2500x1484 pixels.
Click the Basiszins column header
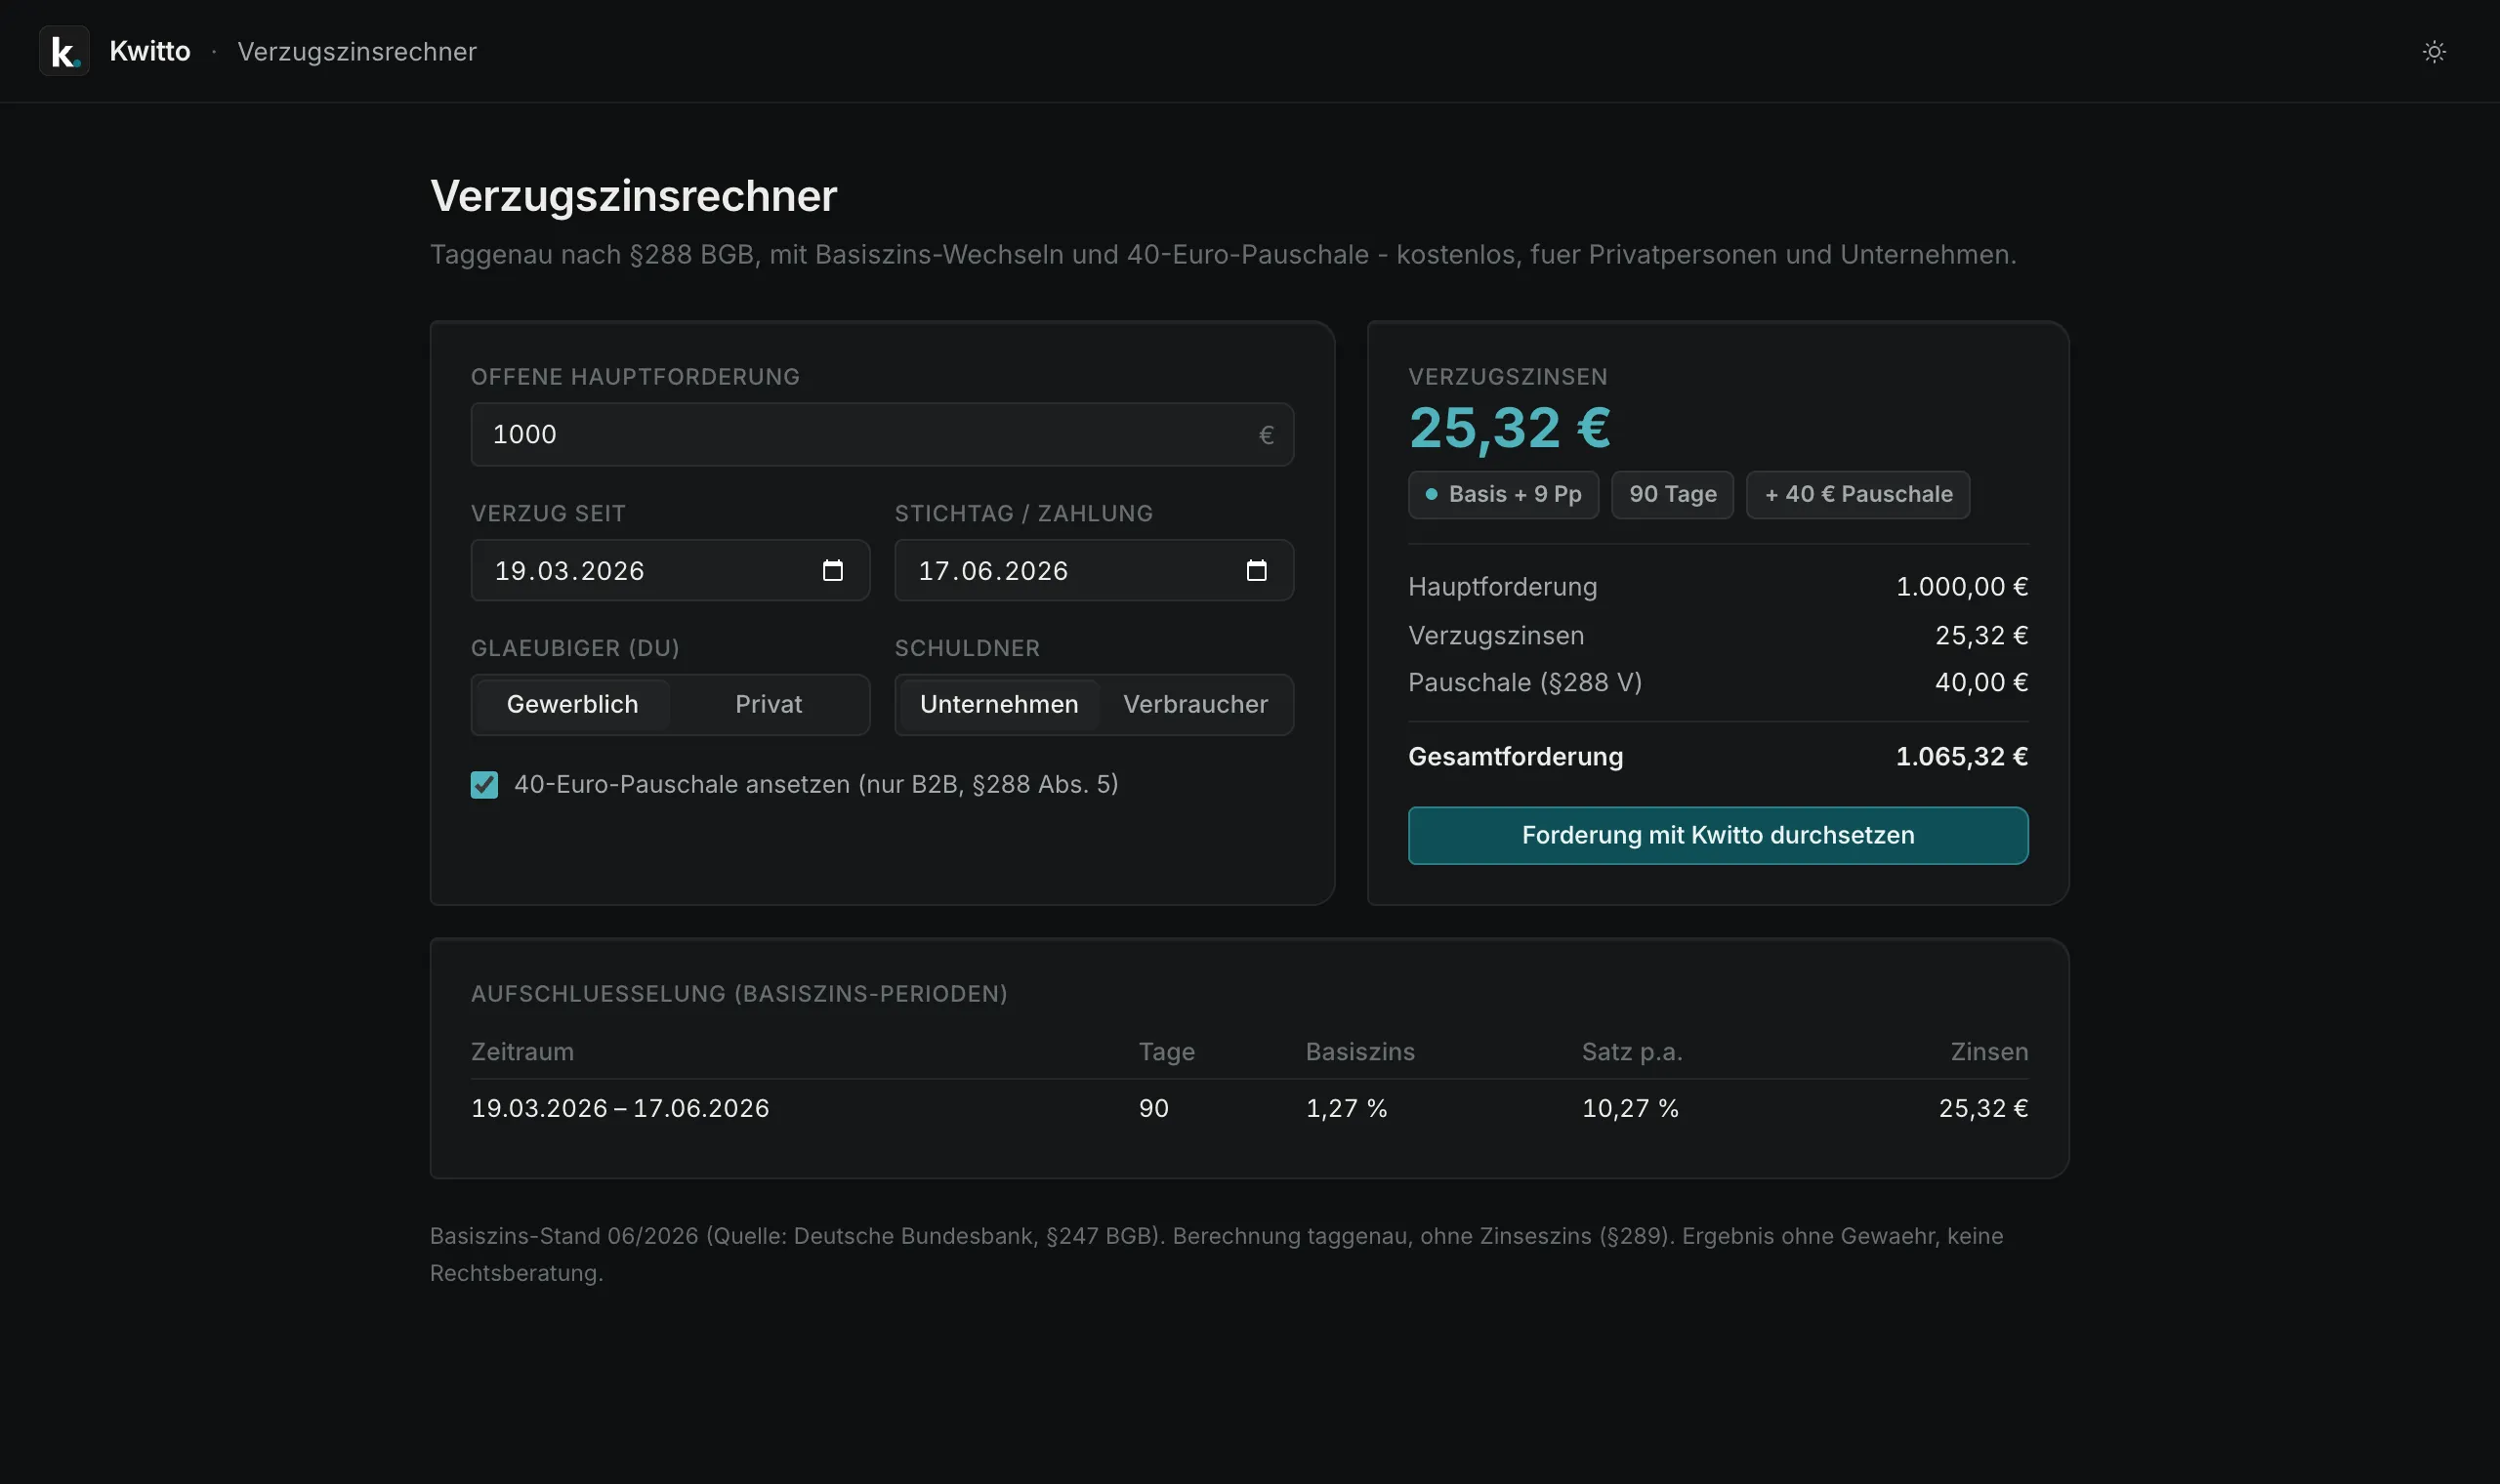click(x=1360, y=1052)
